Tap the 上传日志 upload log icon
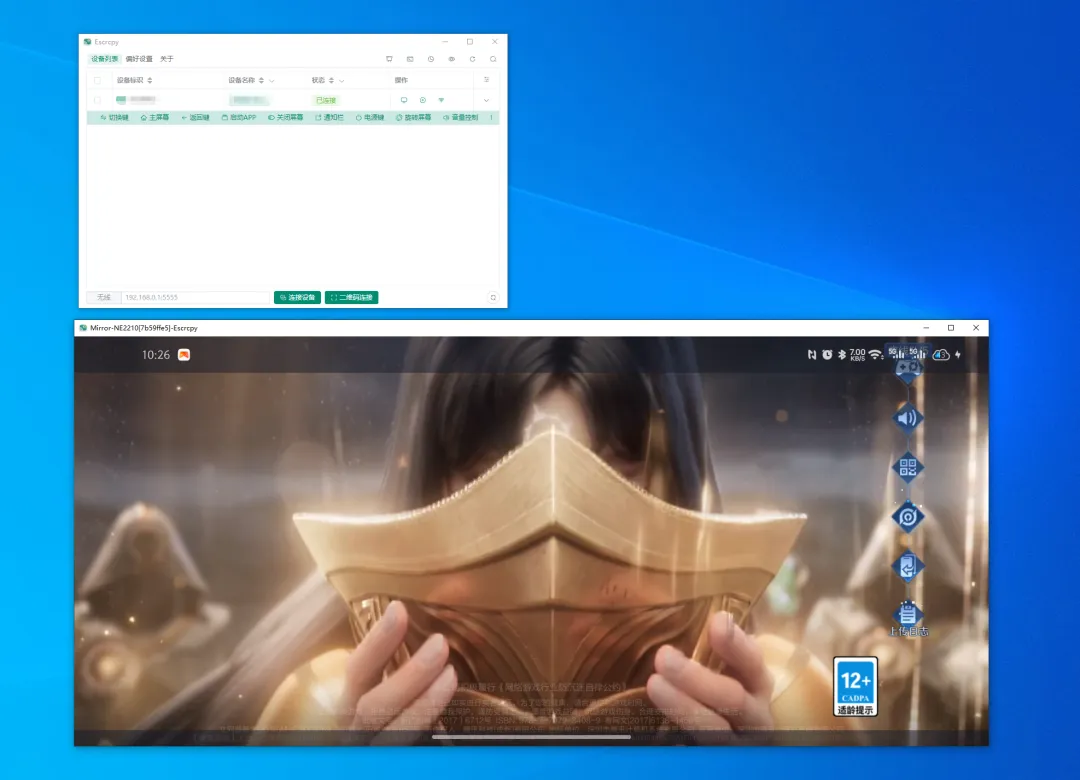This screenshot has height=780, width=1080. click(x=908, y=618)
